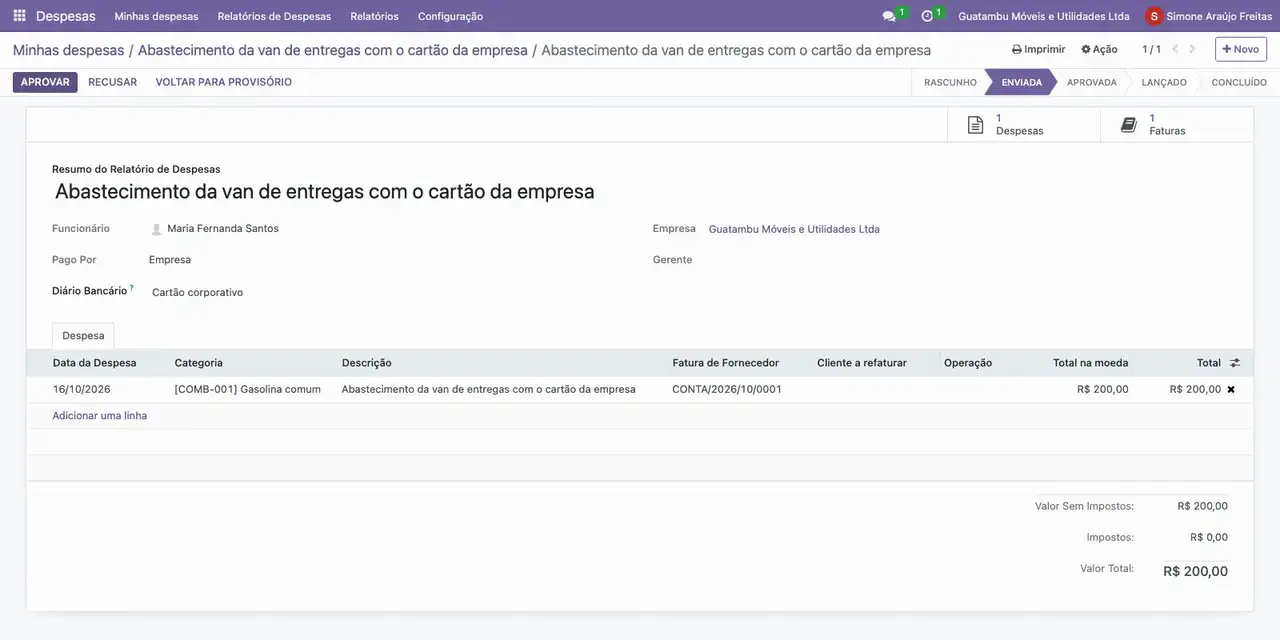Click Voltar para provisório button
This screenshot has height=640, width=1280.
pos(224,82)
